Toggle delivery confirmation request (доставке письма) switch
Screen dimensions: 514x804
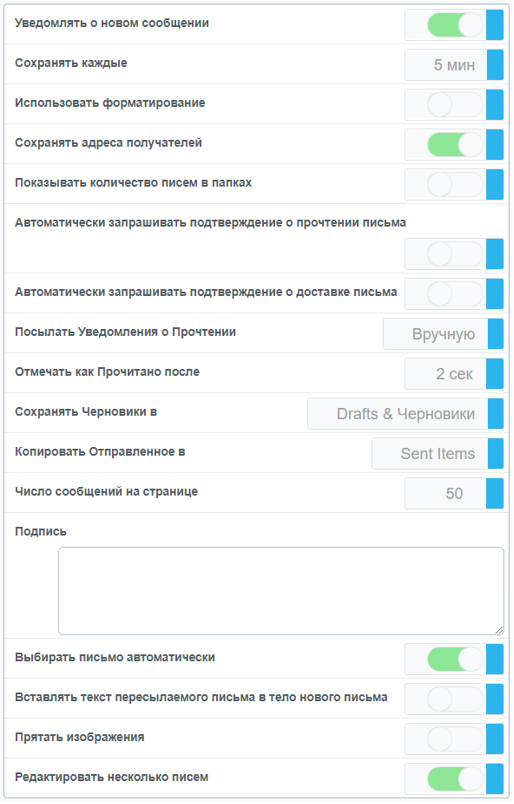(x=456, y=294)
